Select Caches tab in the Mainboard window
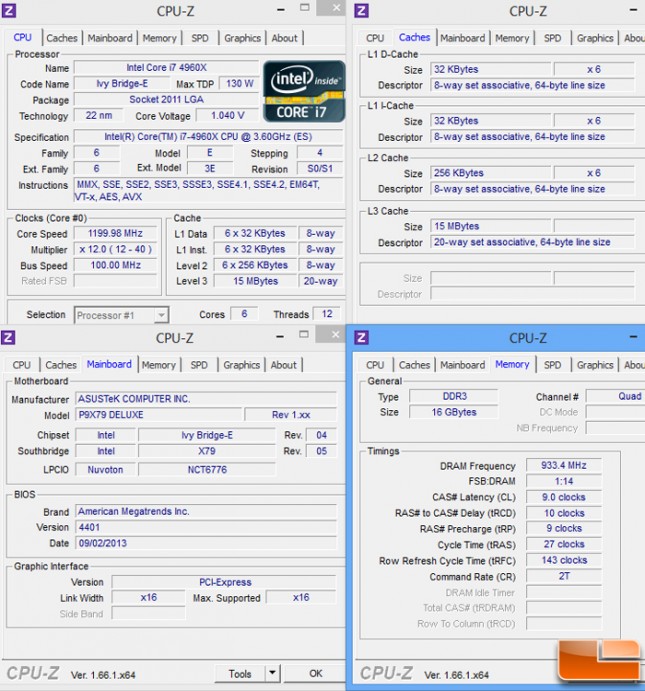The width and height of the screenshot is (645, 691). click(61, 365)
